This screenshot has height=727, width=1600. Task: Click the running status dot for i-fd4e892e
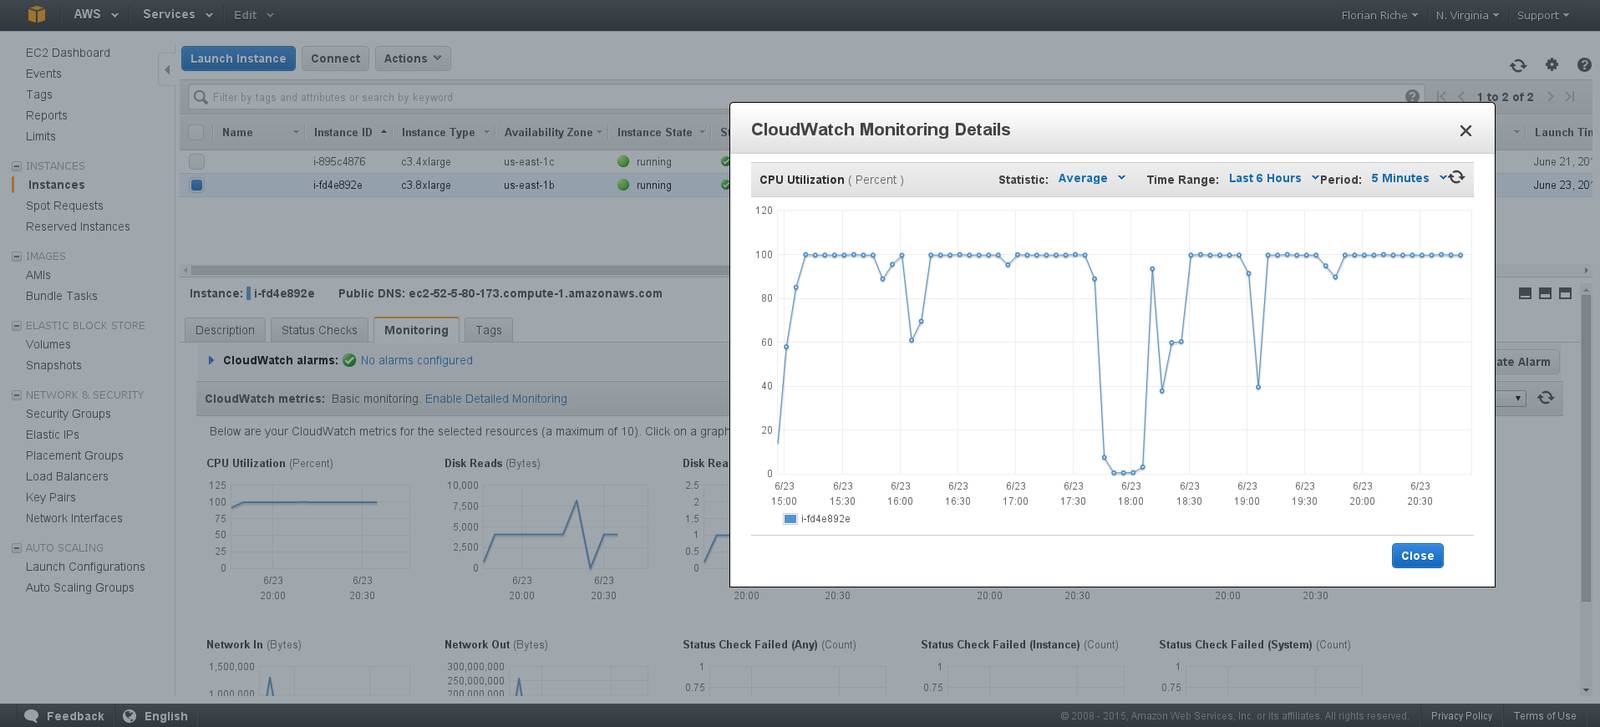(x=623, y=185)
